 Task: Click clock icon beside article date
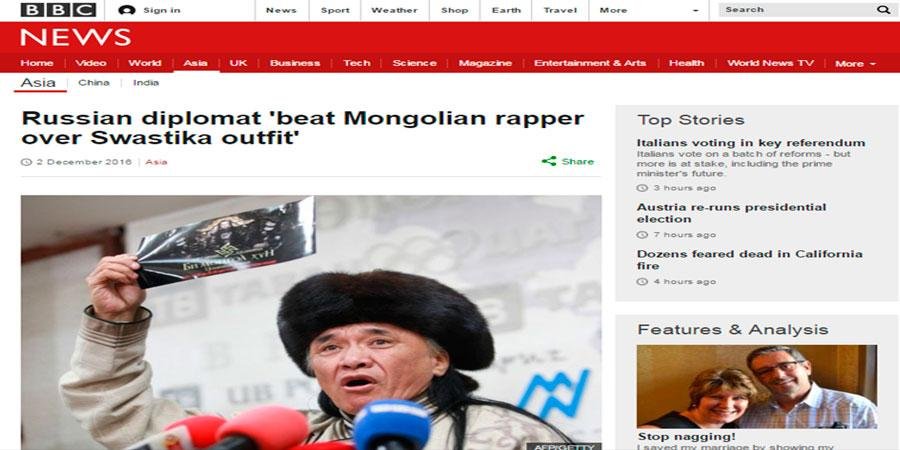coord(26,162)
